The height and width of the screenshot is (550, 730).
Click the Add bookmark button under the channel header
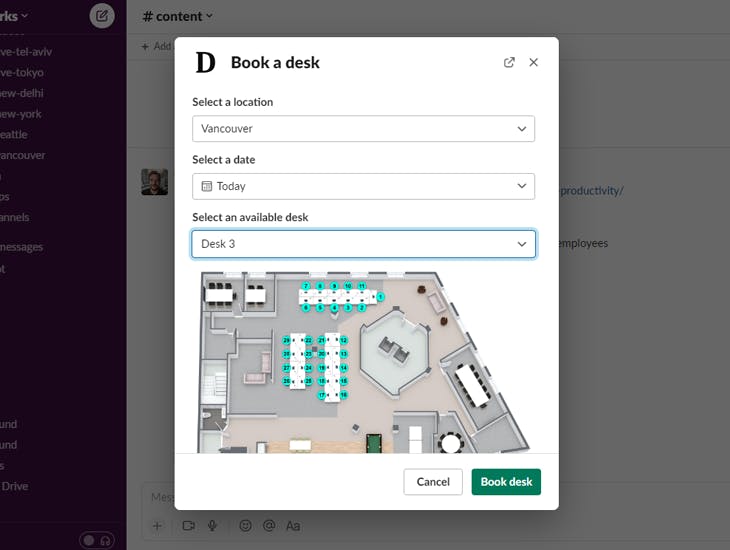[x=157, y=46]
